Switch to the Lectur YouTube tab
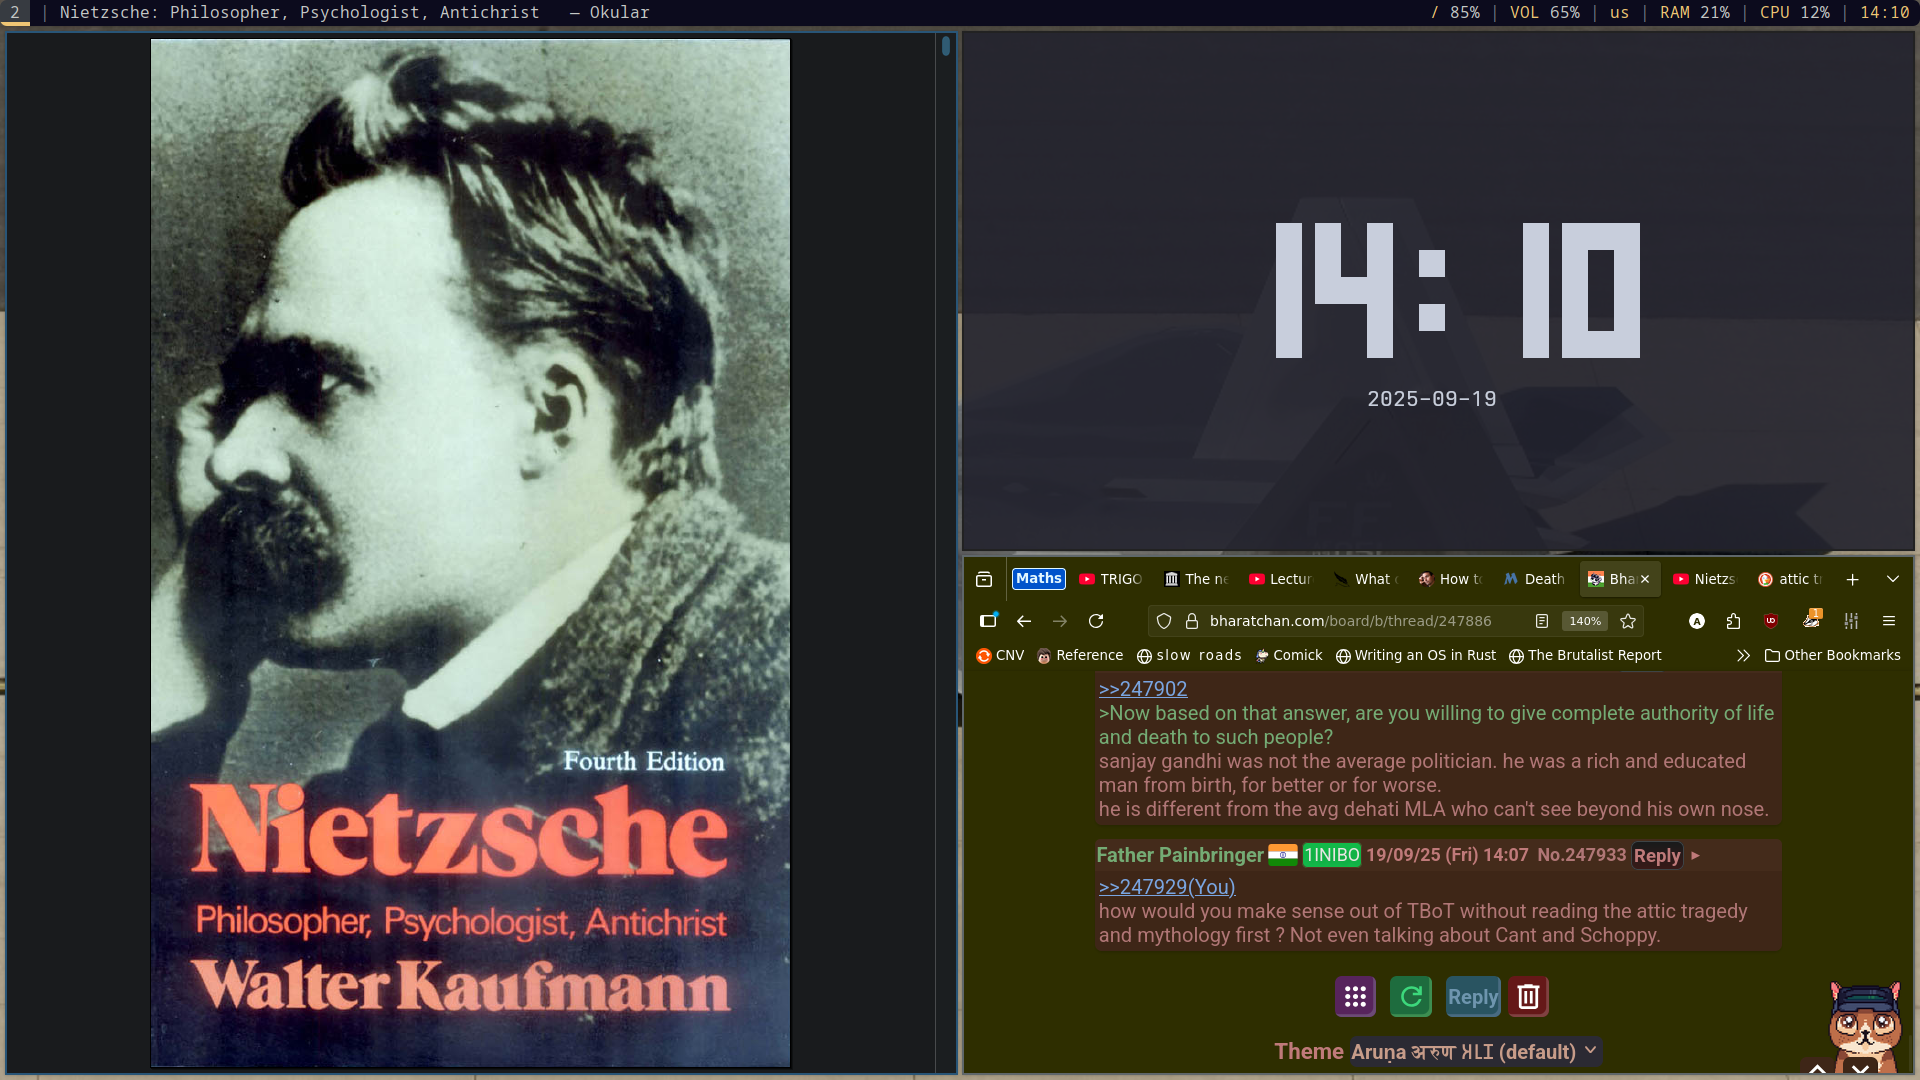The width and height of the screenshot is (1920, 1080). tap(1281, 579)
